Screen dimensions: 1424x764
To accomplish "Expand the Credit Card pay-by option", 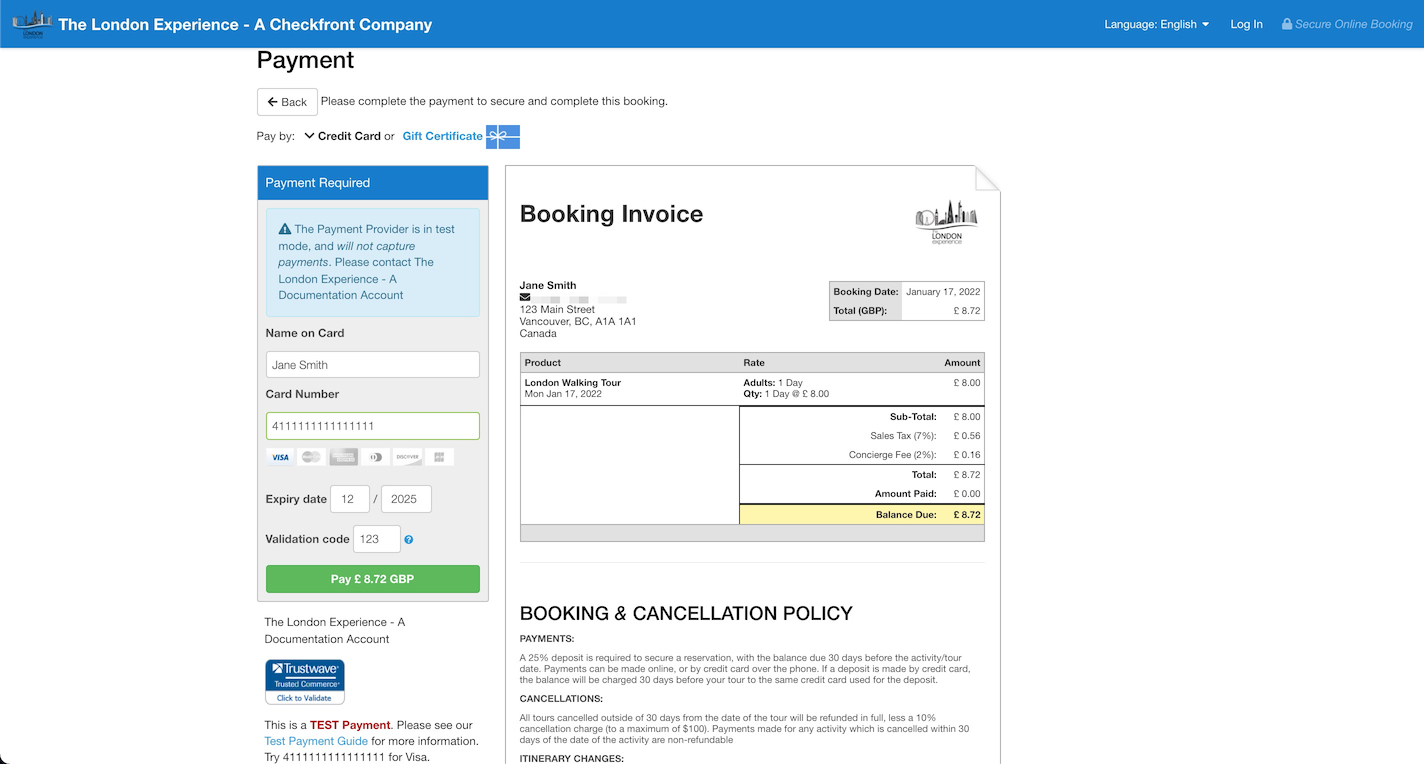I will (342, 136).
